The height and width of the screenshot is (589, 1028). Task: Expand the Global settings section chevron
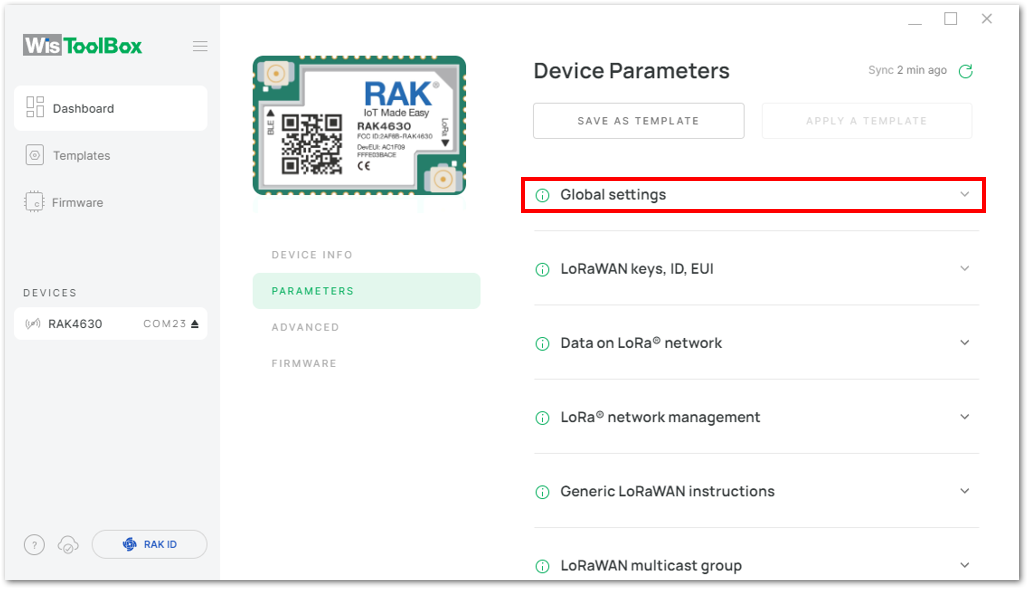(964, 194)
